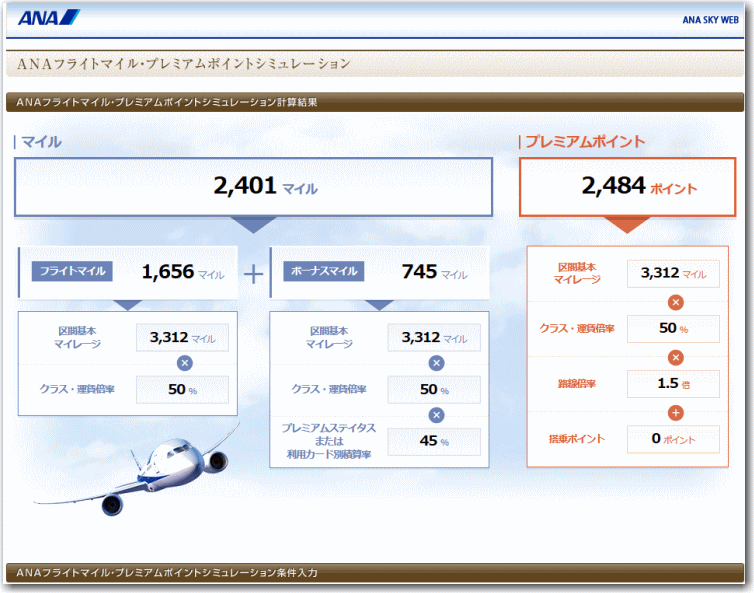
Task: Click the 50% field in bonus mile panel
Action: [x=434, y=390]
